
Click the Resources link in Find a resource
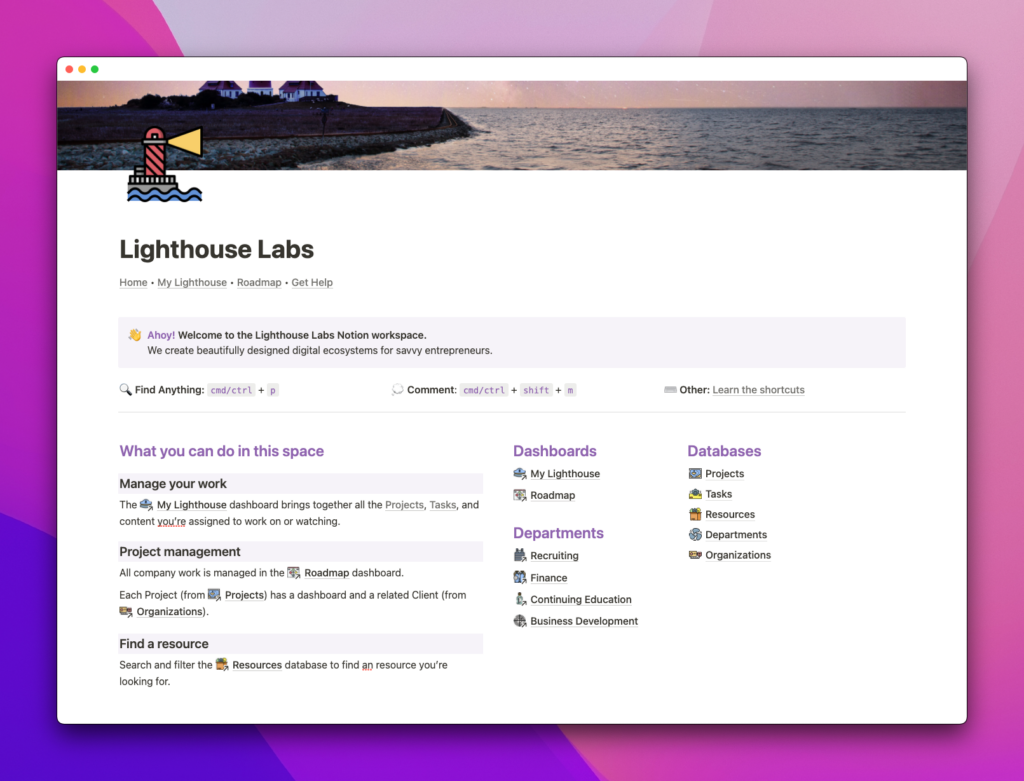click(x=257, y=665)
